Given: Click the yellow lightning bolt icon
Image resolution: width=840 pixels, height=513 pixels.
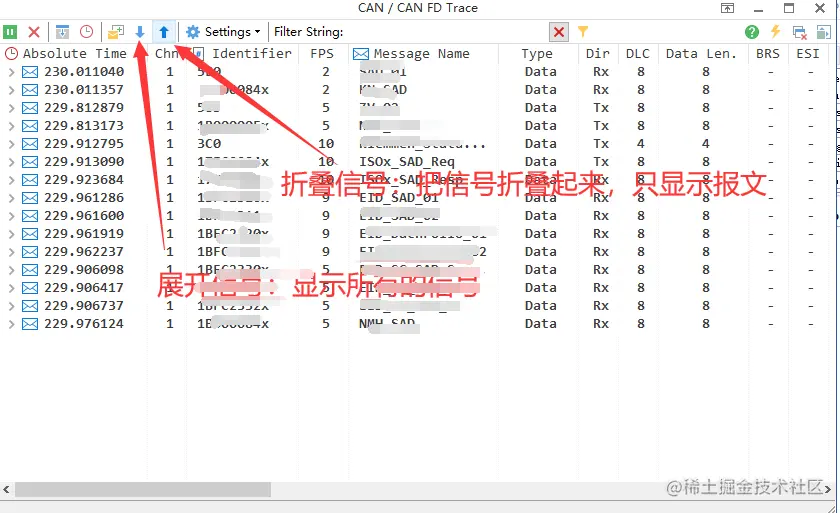Looking at the screenshot, I should (775, 32).
